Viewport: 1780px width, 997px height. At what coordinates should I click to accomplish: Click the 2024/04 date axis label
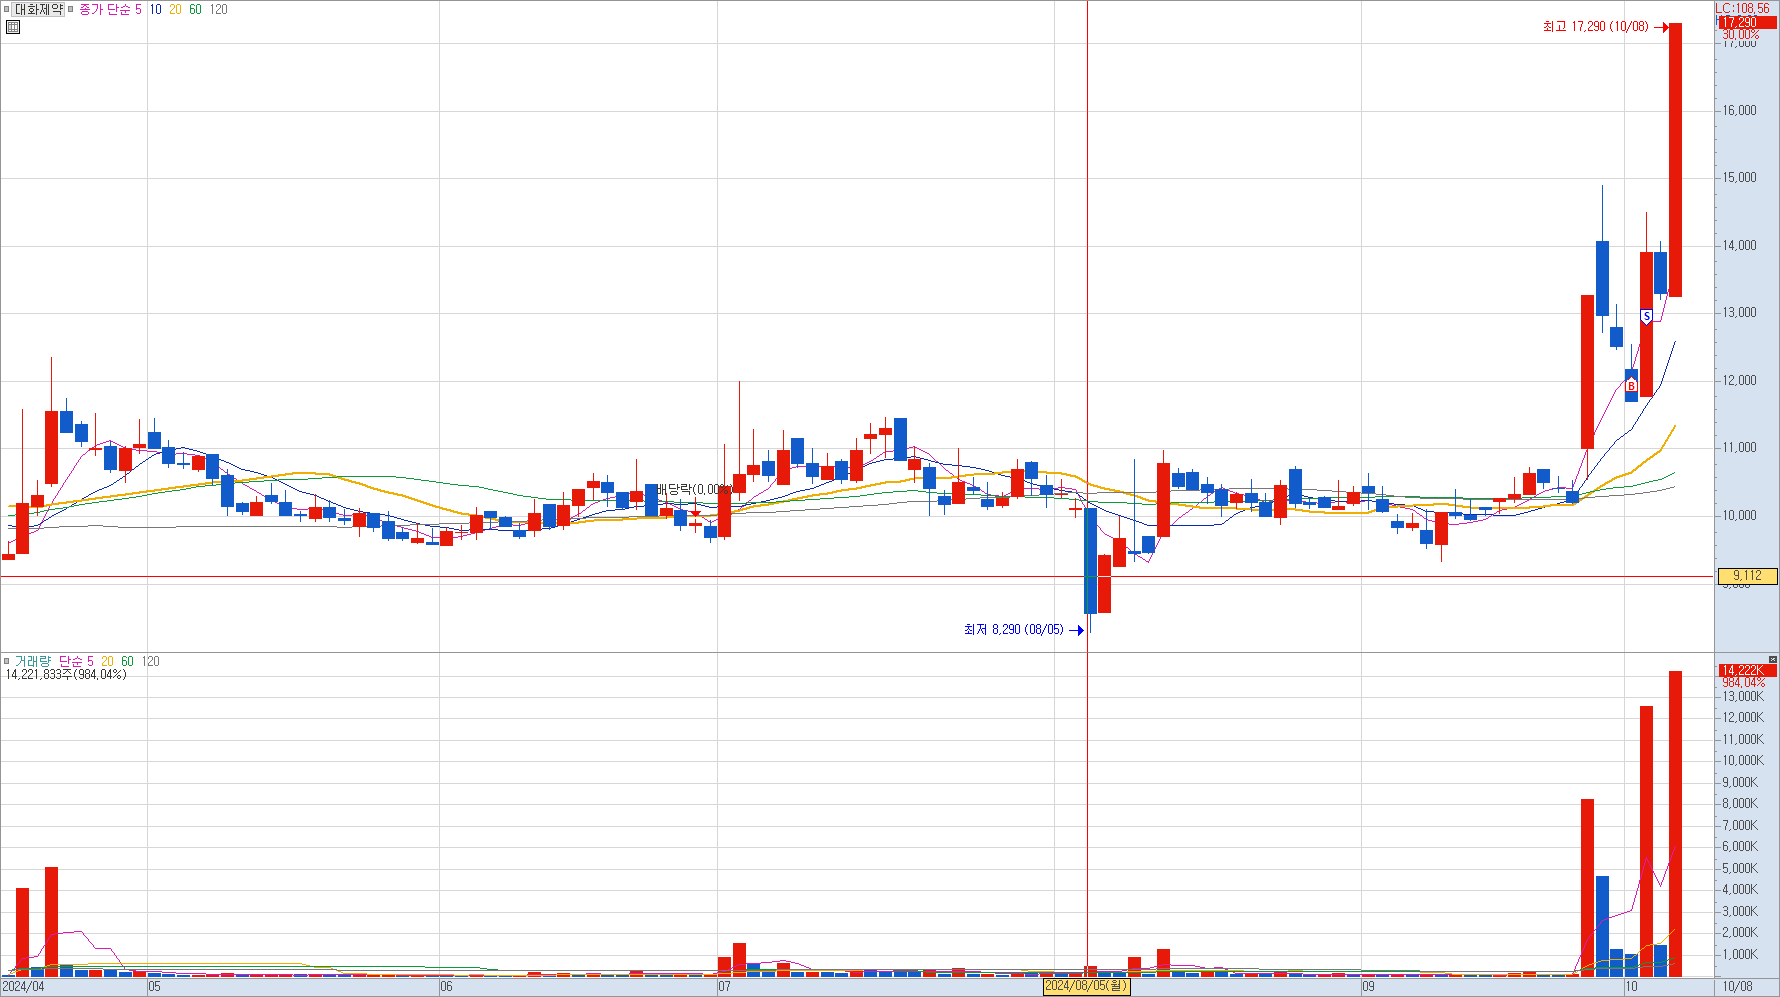point(23,986)
